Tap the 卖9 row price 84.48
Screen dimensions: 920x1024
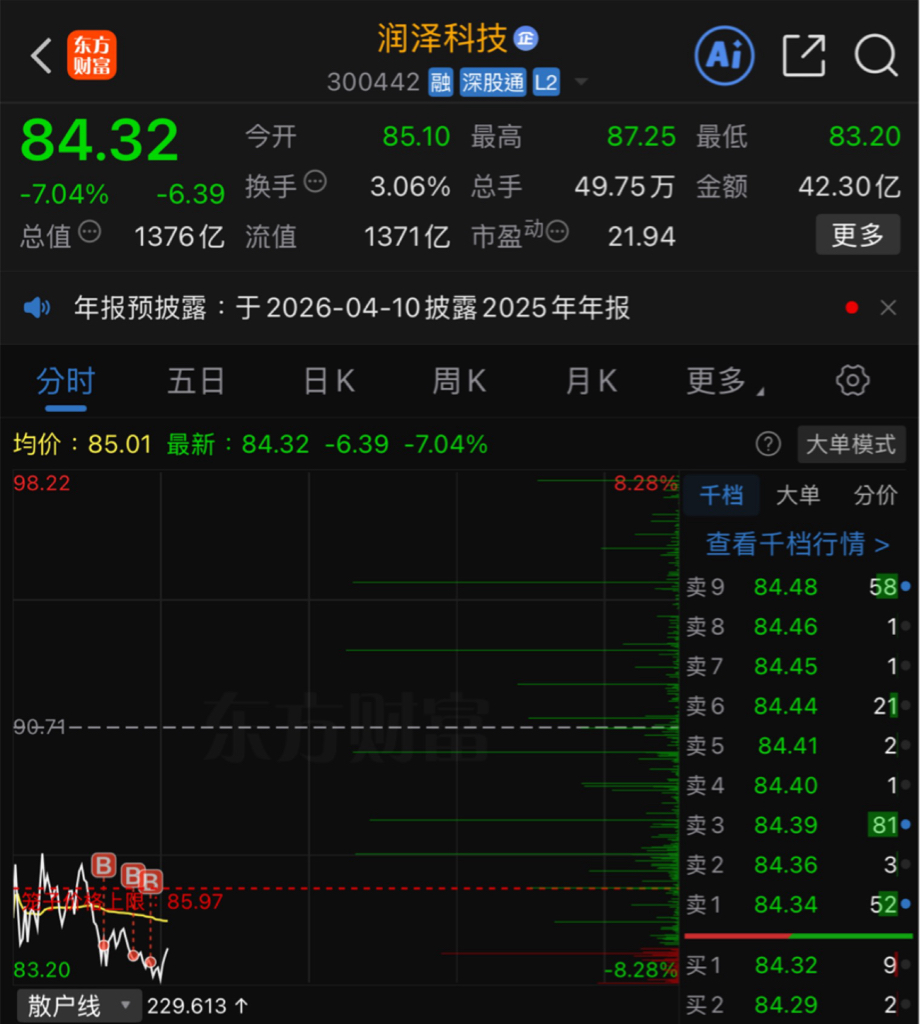tap(785, 587)
